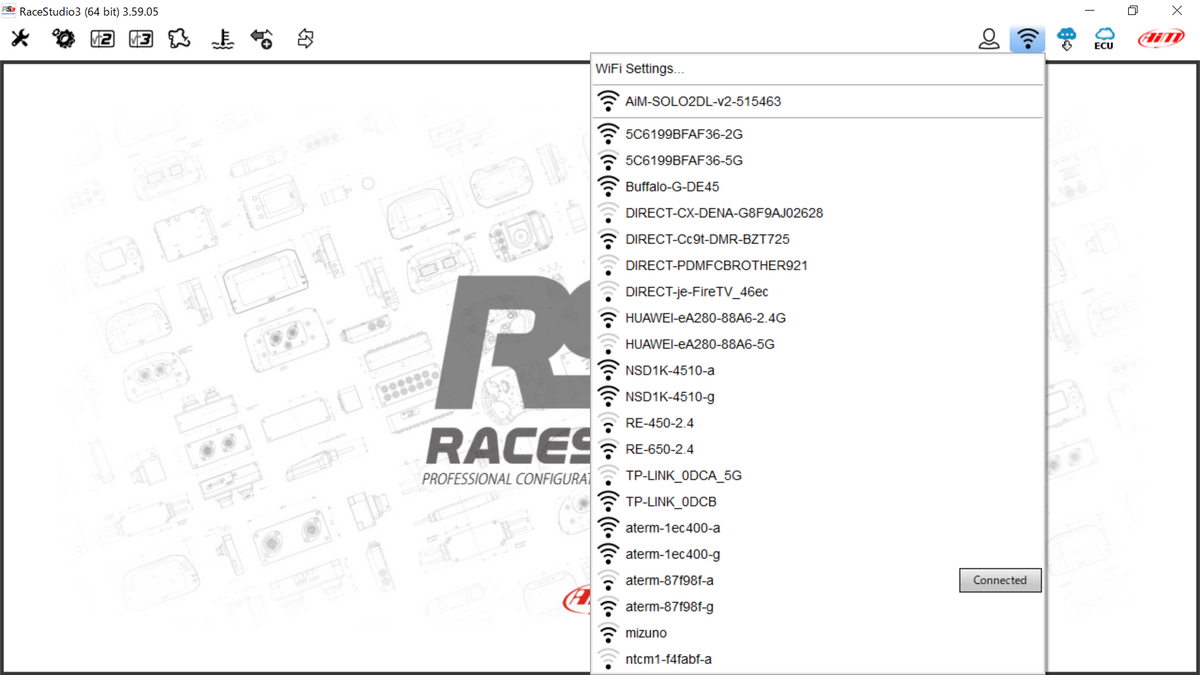This screenshot has width=1200, height=675.
Task: Click the cloud download updates icon
Action: click(x=1066, y=39)
